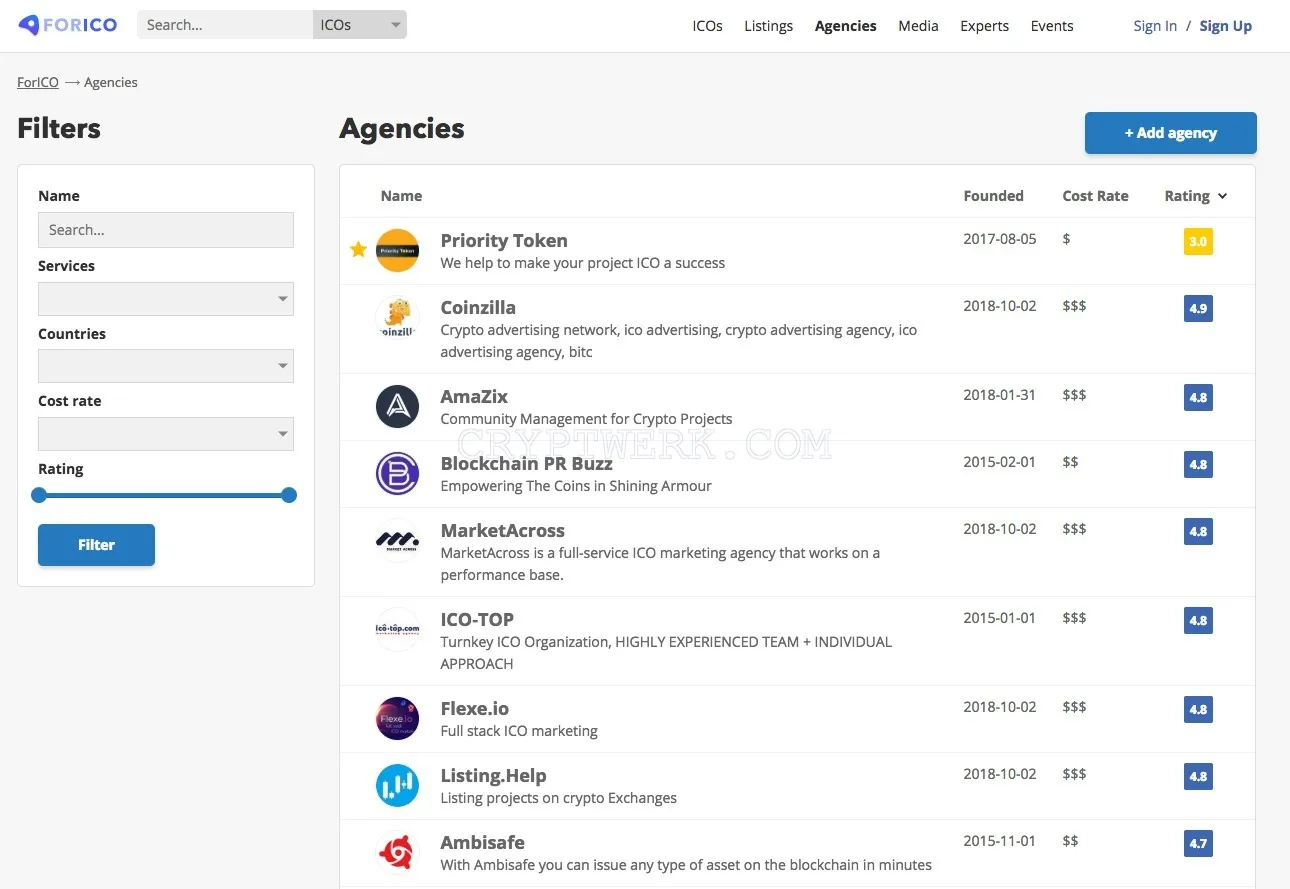Click ICO-TOP's 4.8 rating badge
The image size is (1290, 889).
pos(1198,621)
